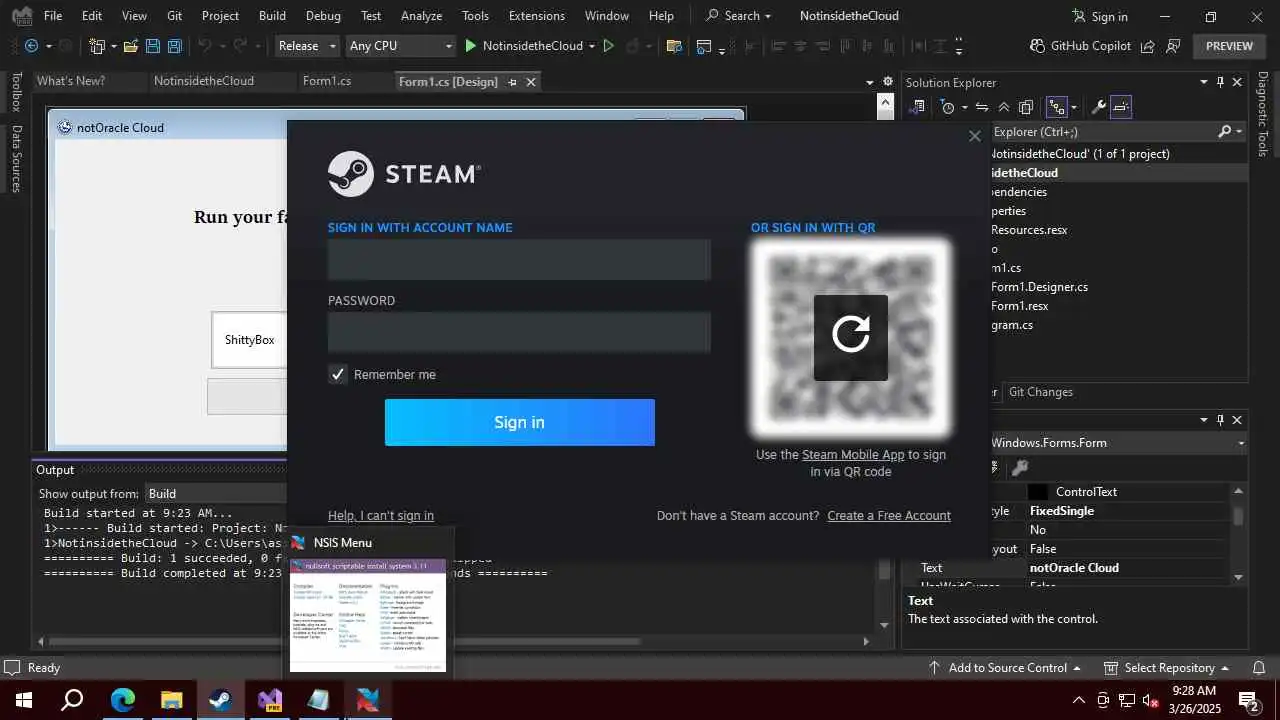
Task: Click the Property Pages wrench icon in Properties
Action: pyautogui.click(x=1019, y=467)
